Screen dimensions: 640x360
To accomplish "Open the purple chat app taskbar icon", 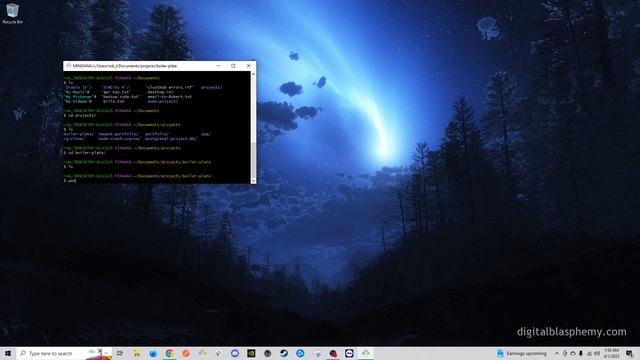I will point(235,353).
